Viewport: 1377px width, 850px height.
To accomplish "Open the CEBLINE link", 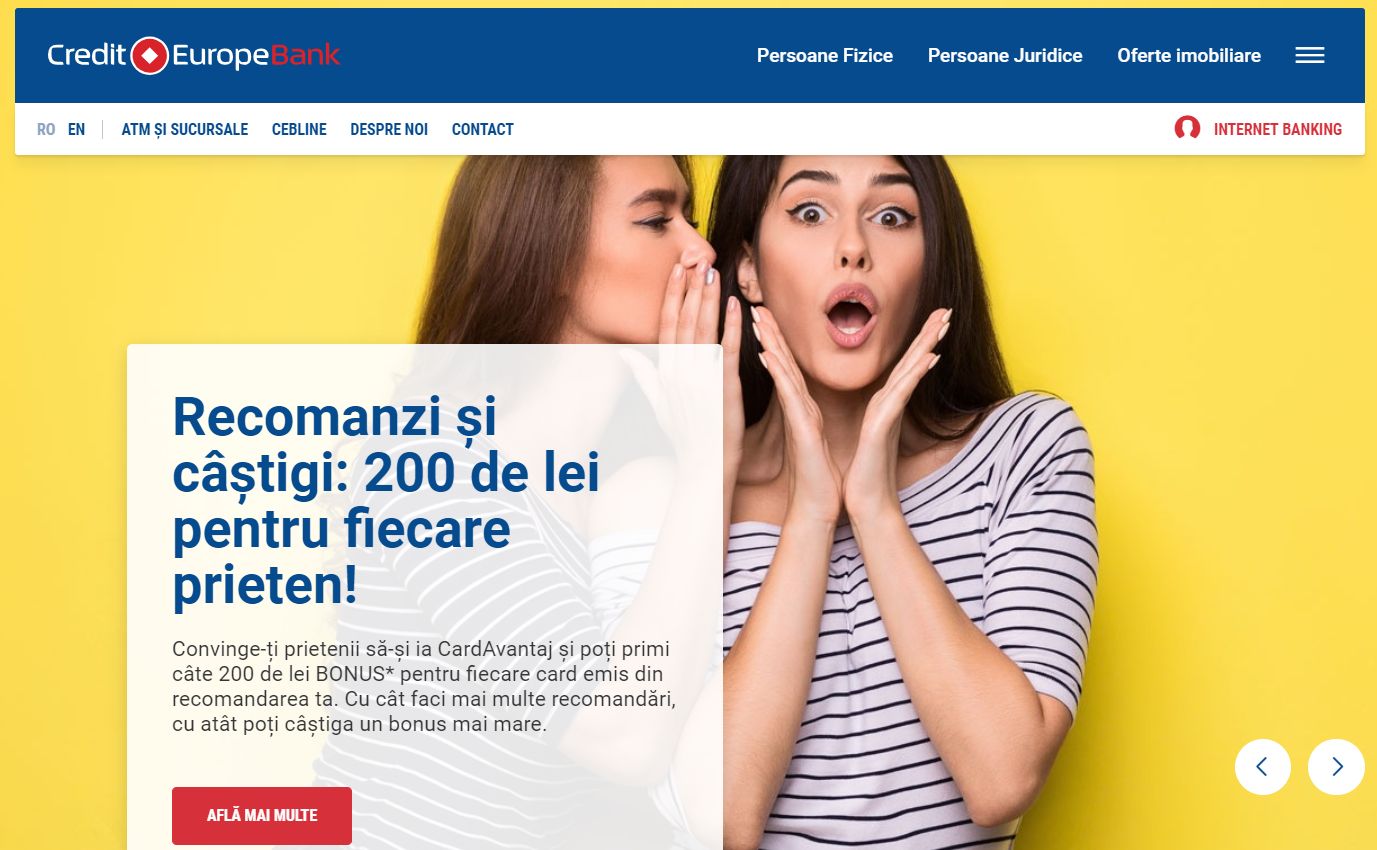I will [x=299, y=129].
